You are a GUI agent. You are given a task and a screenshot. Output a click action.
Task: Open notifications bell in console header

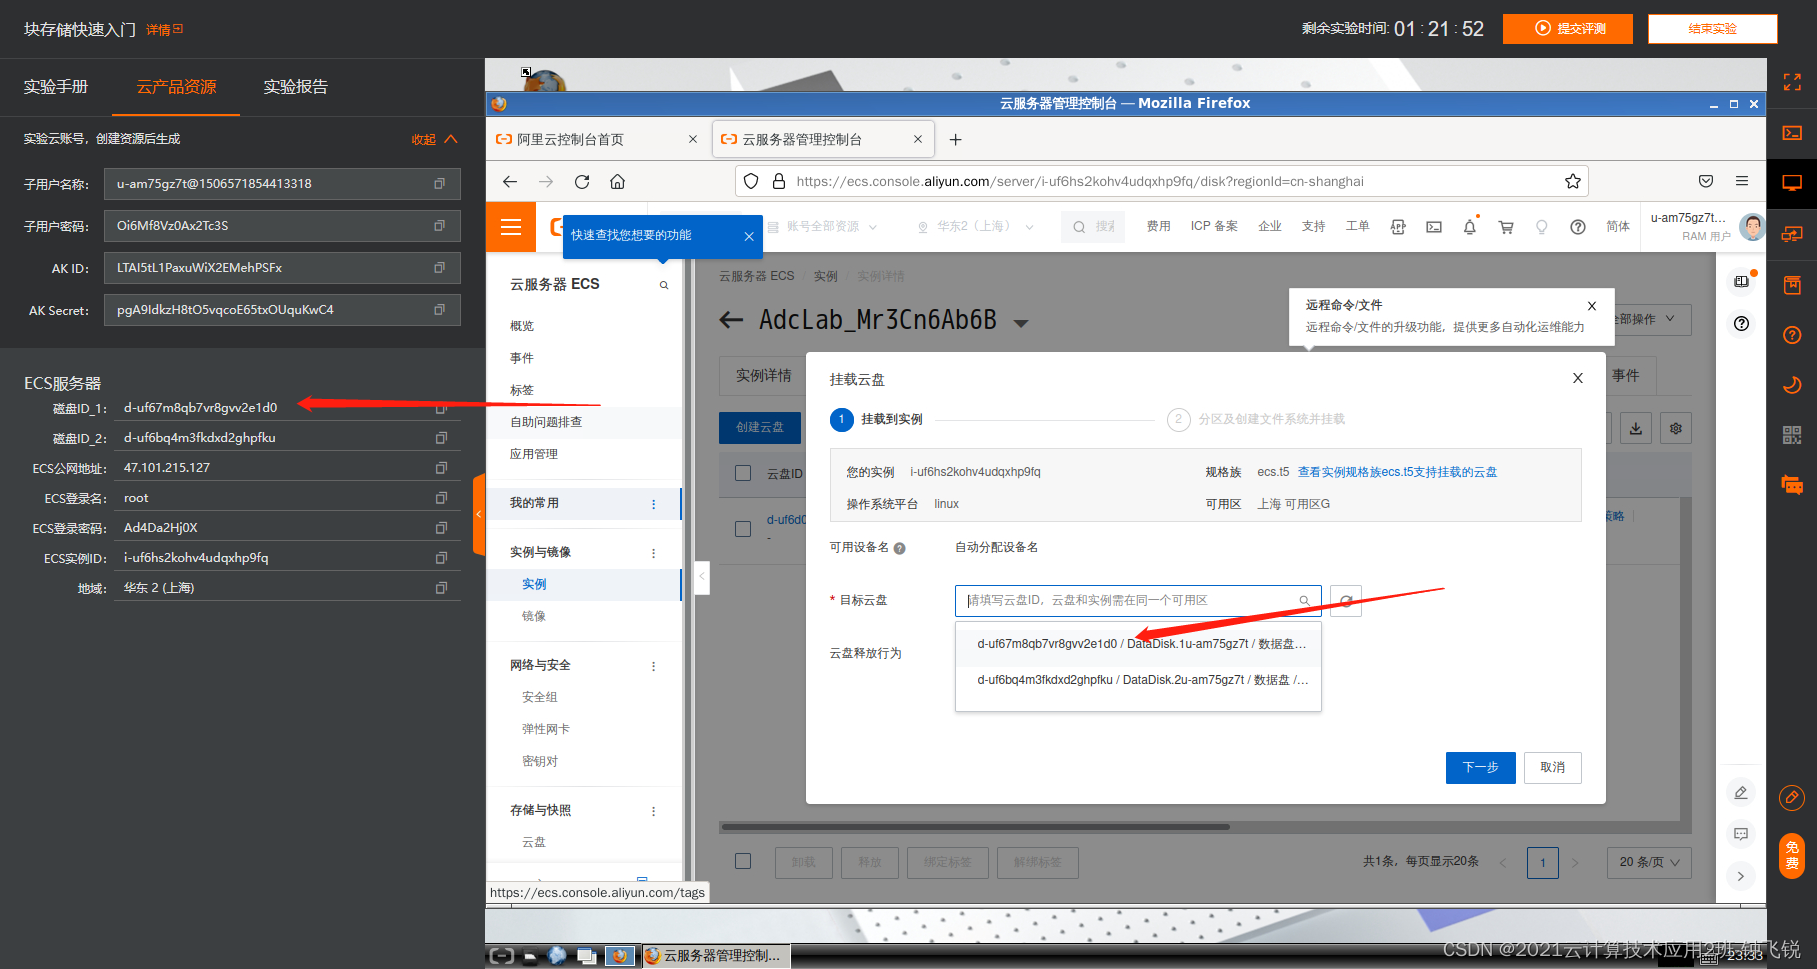[1470, 227]
